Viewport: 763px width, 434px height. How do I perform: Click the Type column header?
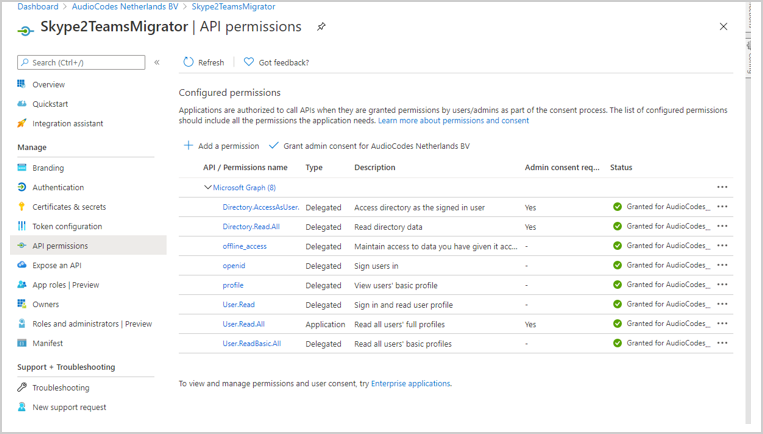(314, 167)
